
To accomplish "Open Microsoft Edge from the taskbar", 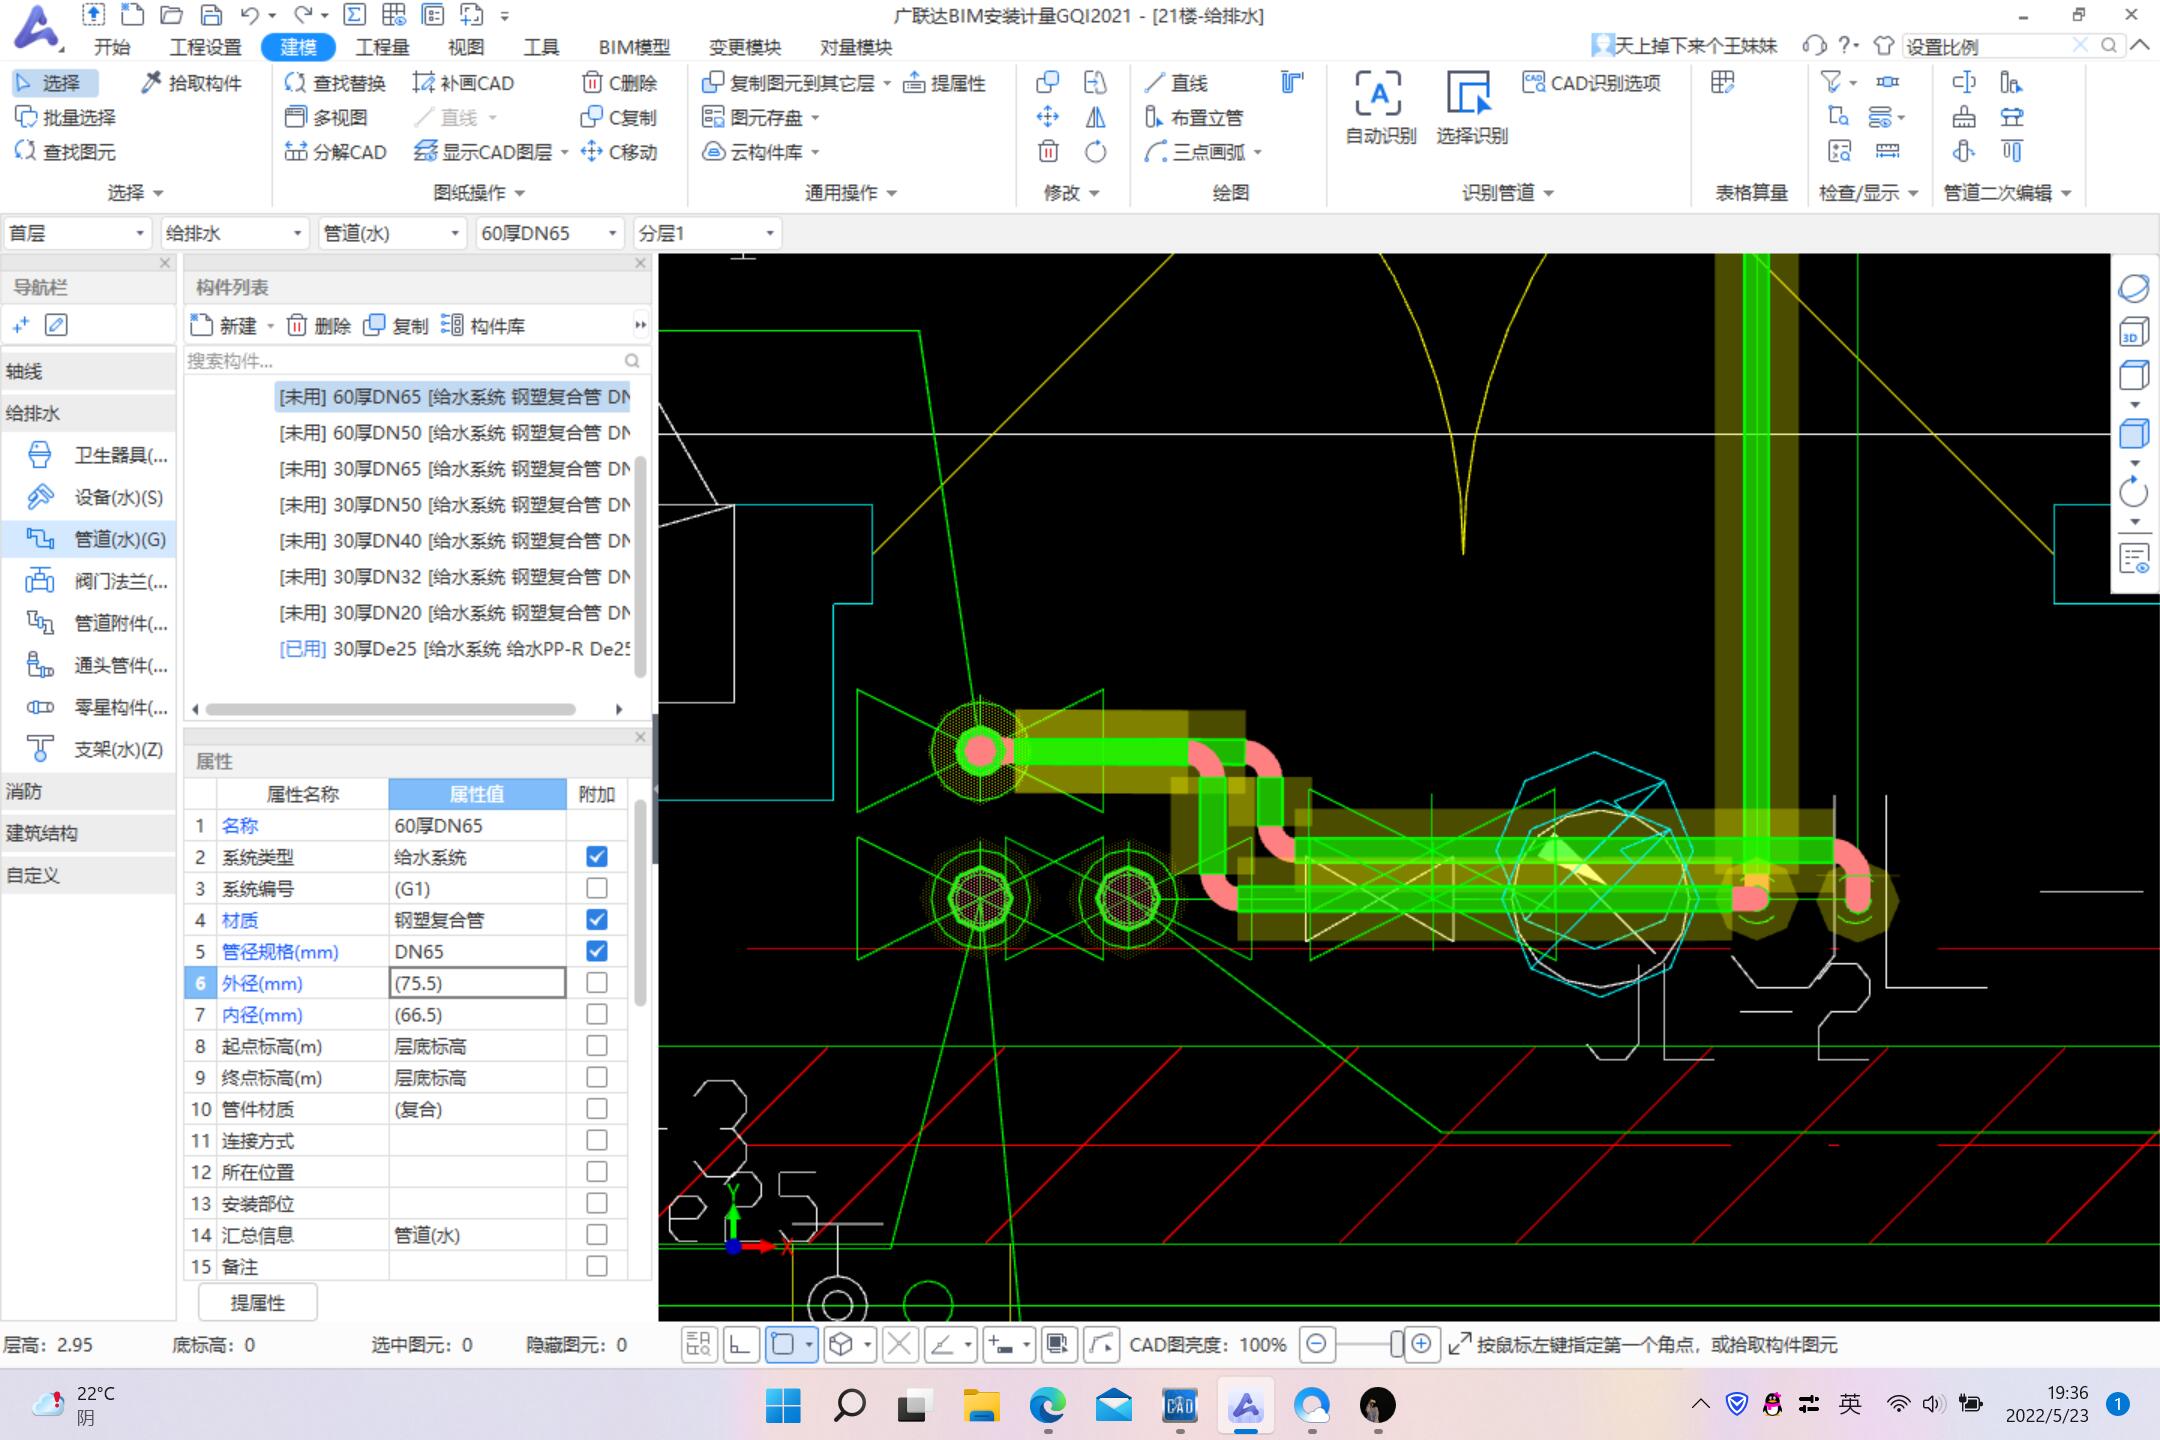I will click(1047, 1406).
